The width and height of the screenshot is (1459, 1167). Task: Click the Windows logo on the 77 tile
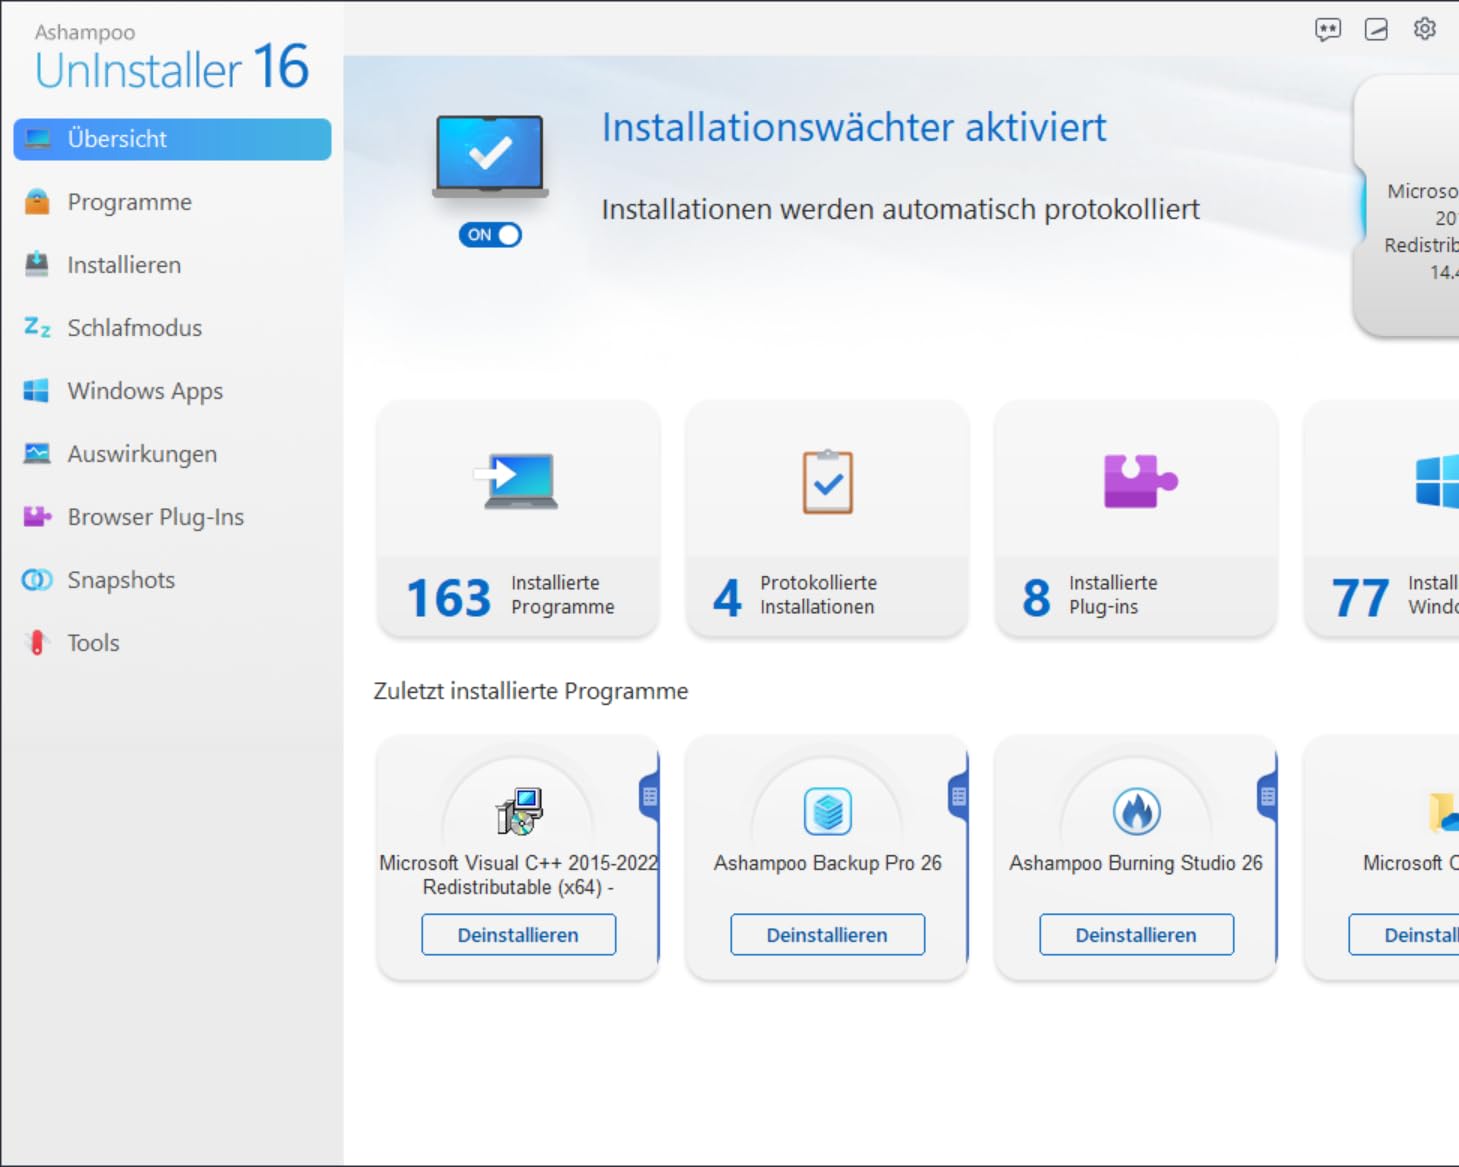1438,481
